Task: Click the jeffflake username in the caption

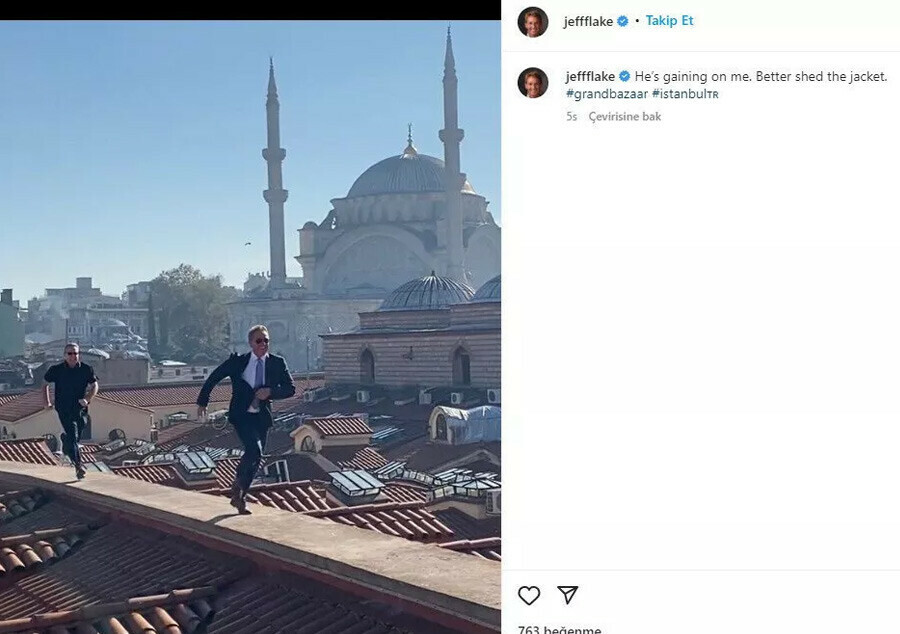Action: pos(590,77)
